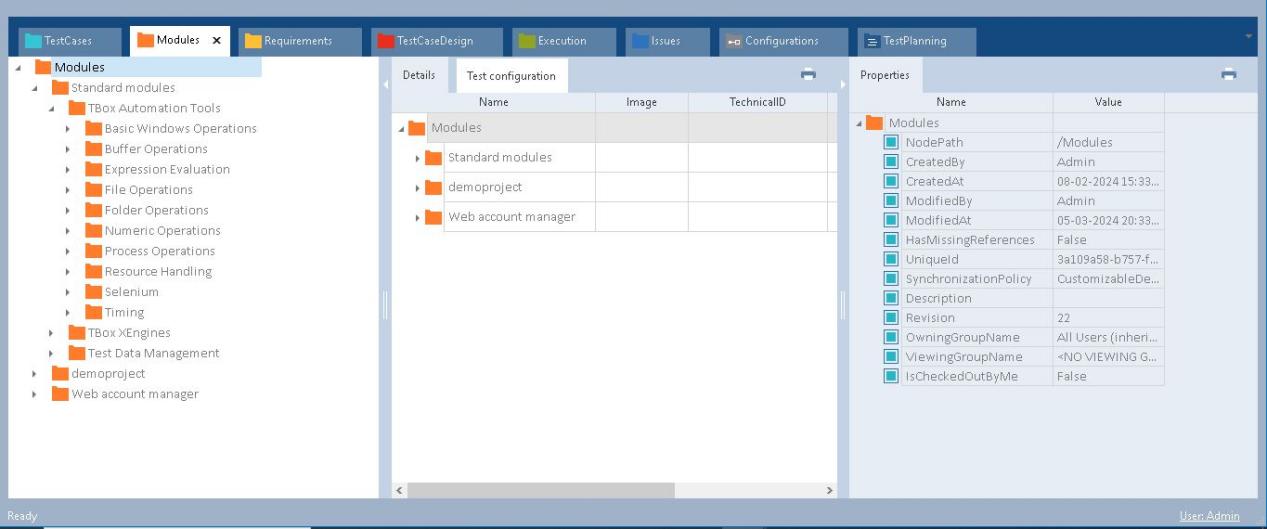Expand the Test Data Management node

pos(52,353)
